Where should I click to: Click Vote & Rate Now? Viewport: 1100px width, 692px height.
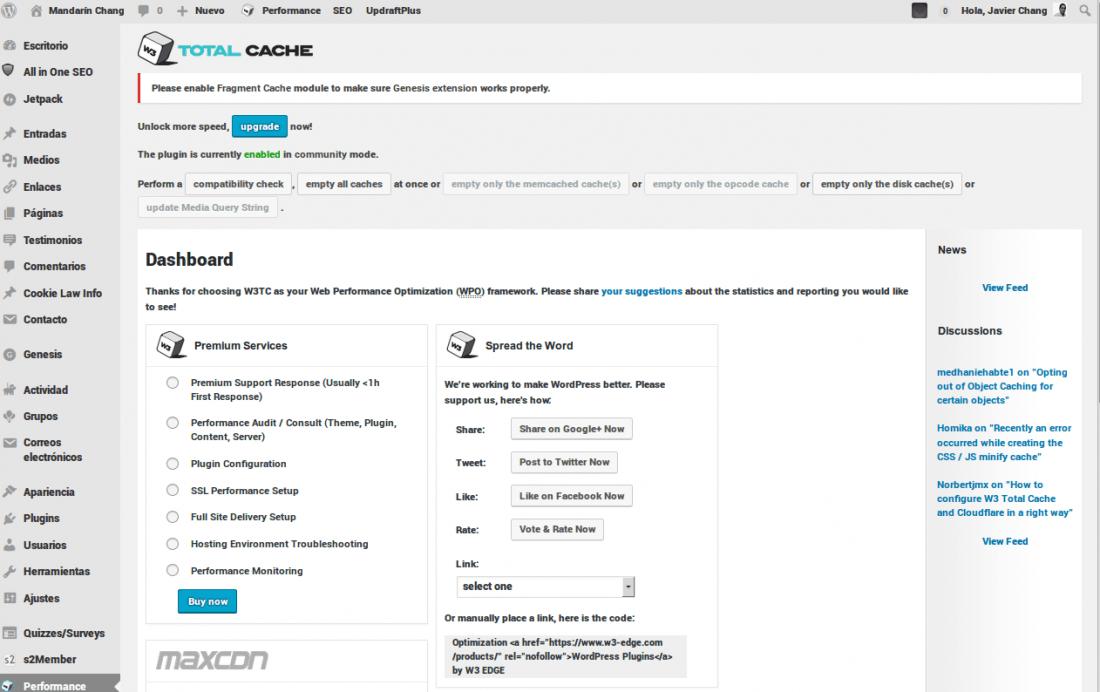(x=557, y=529)
